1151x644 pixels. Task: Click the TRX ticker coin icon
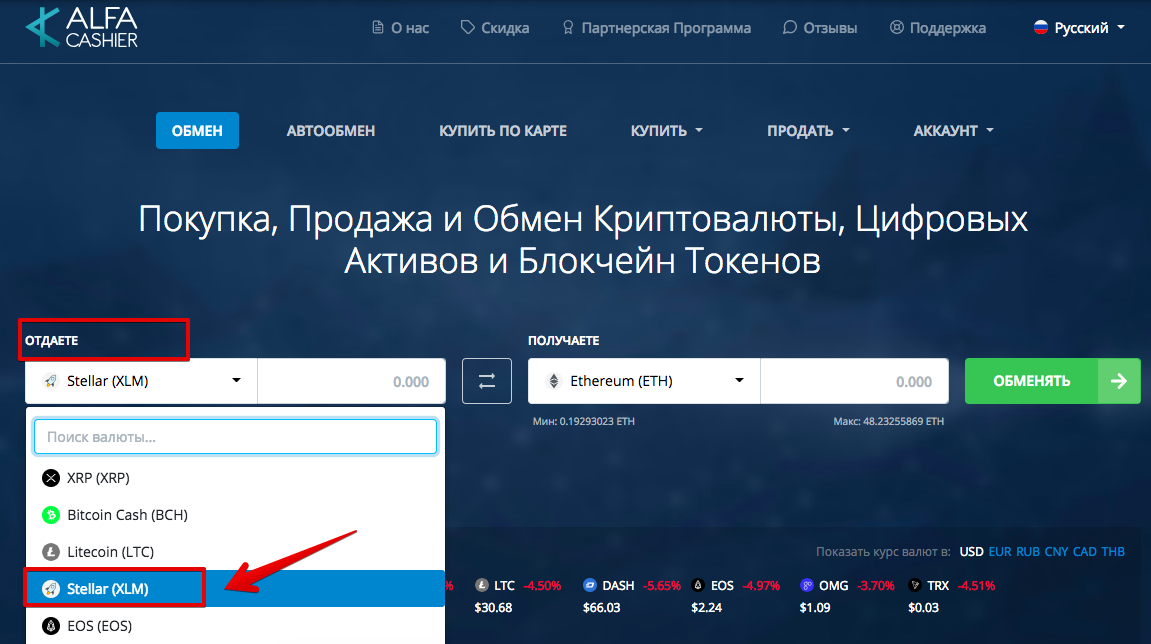click(x=915, y=585)
